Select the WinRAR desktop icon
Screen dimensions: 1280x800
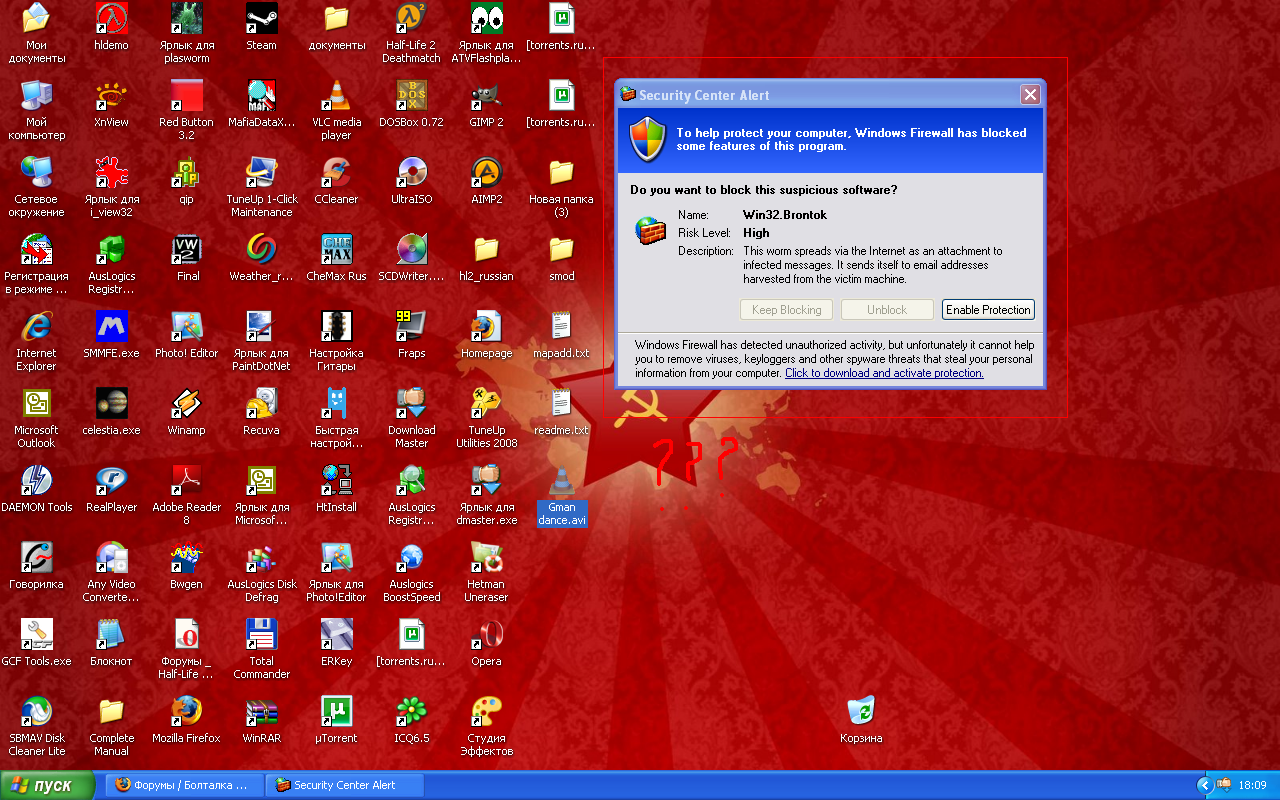[262, 711]
